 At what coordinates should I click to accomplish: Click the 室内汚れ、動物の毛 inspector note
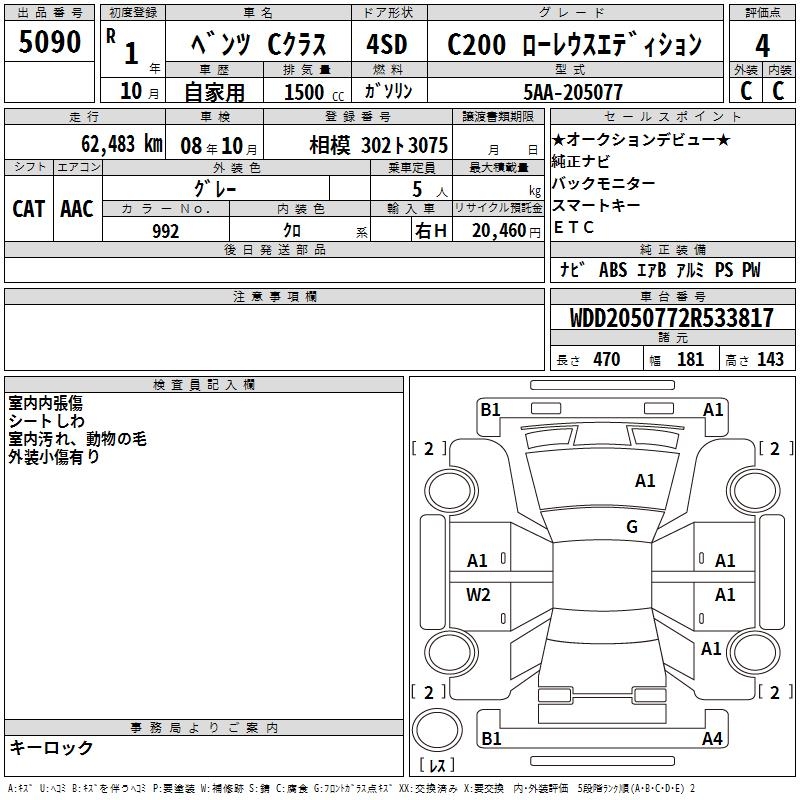[78, 438]
